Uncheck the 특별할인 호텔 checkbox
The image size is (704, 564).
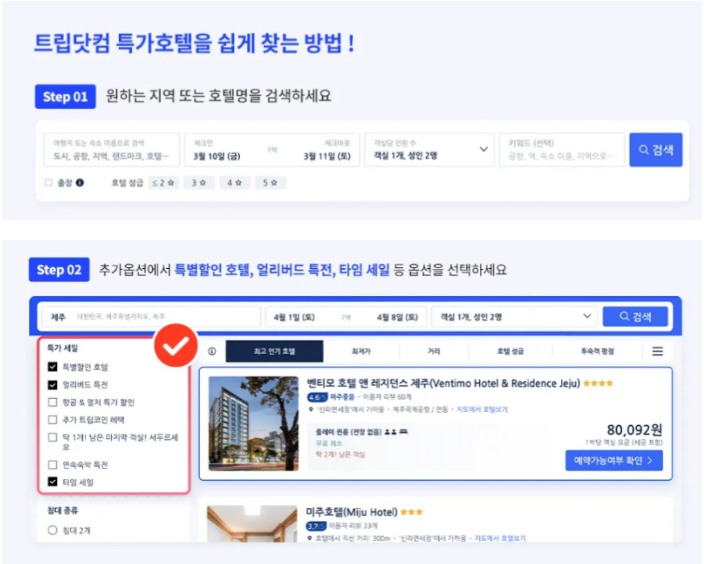[53, 367]
